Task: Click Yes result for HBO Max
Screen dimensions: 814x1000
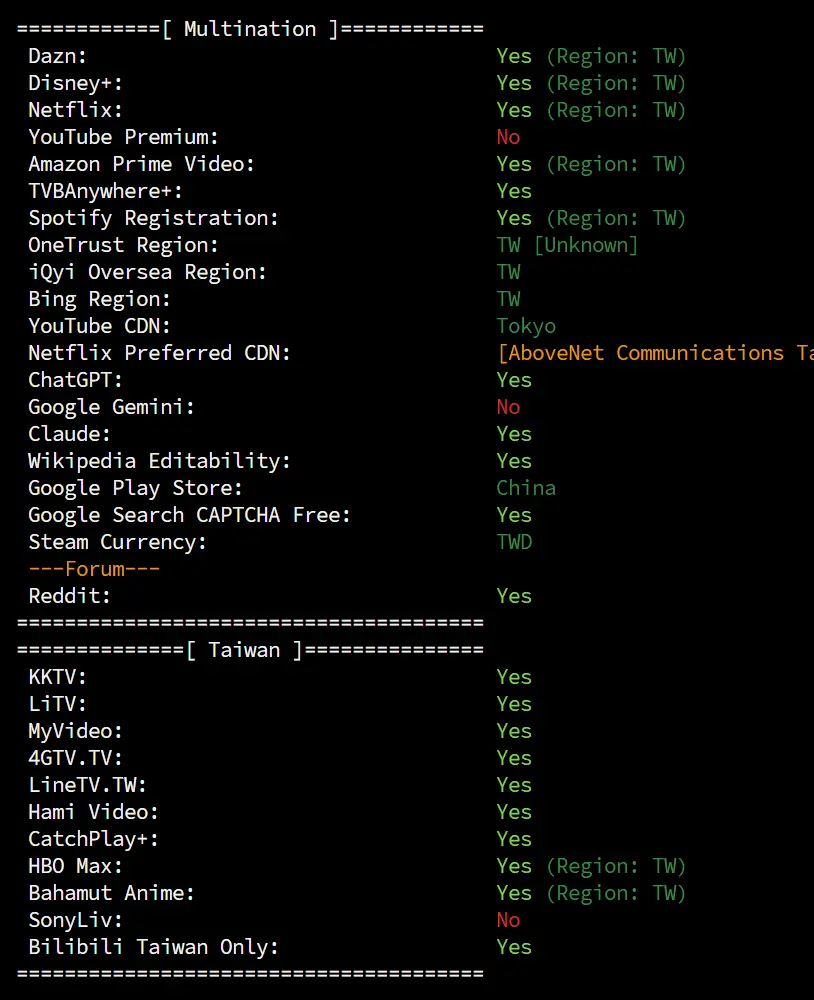Action: click(x=514, y=866)
